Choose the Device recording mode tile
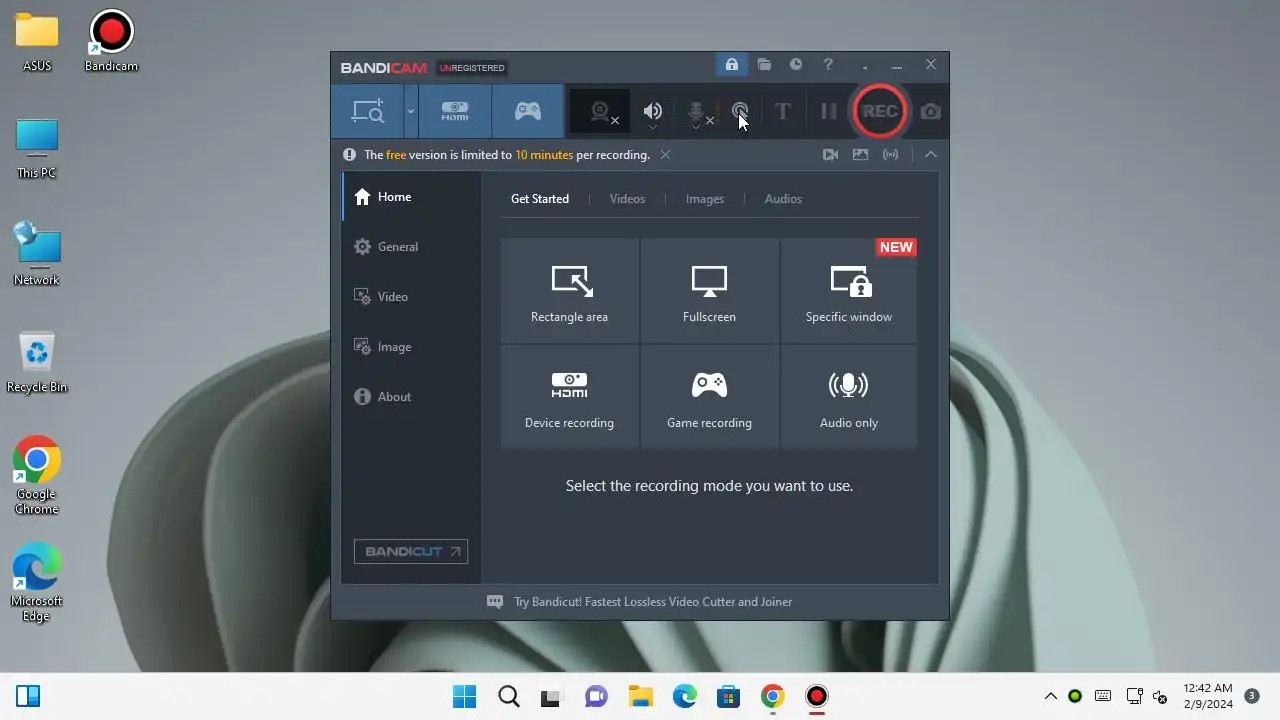Image resolution: width=1280 pixels, height=720 pixels. 569,397
